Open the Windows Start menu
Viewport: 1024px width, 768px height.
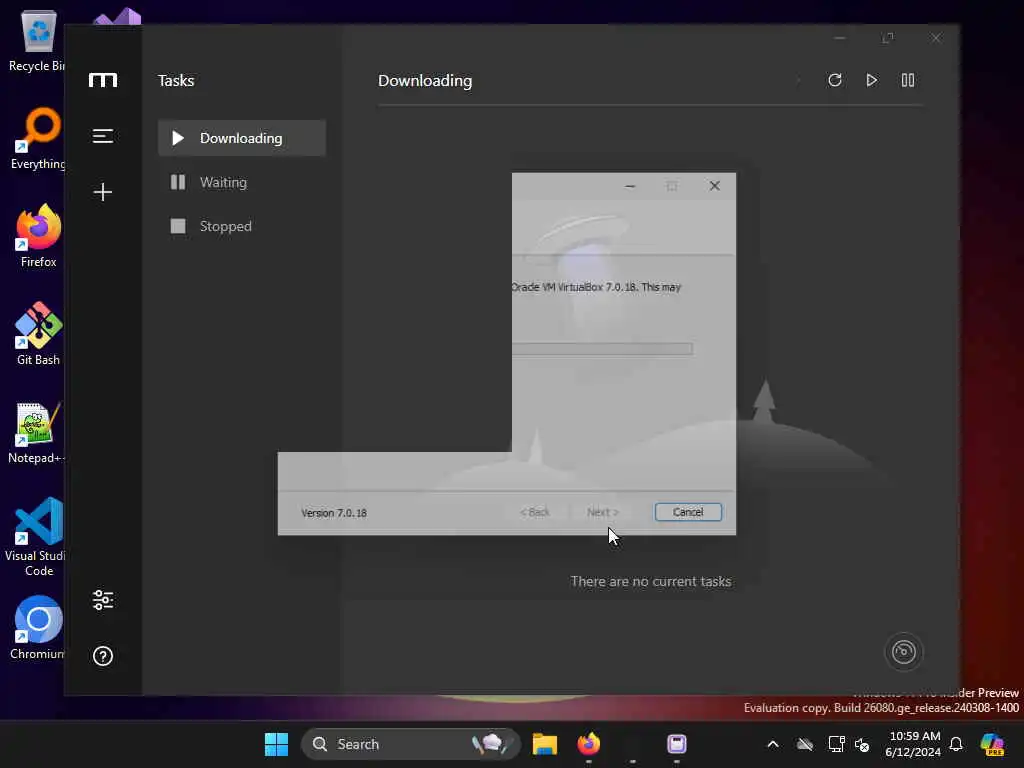click(x=276, y=744)
